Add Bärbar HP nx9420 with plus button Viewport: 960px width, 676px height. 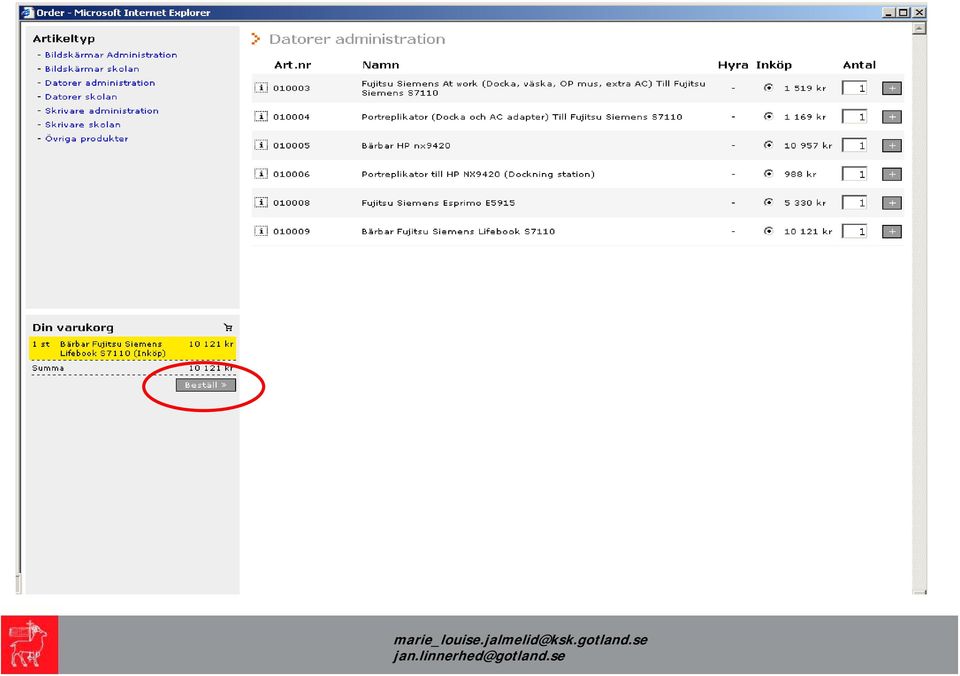click(891, 146)
